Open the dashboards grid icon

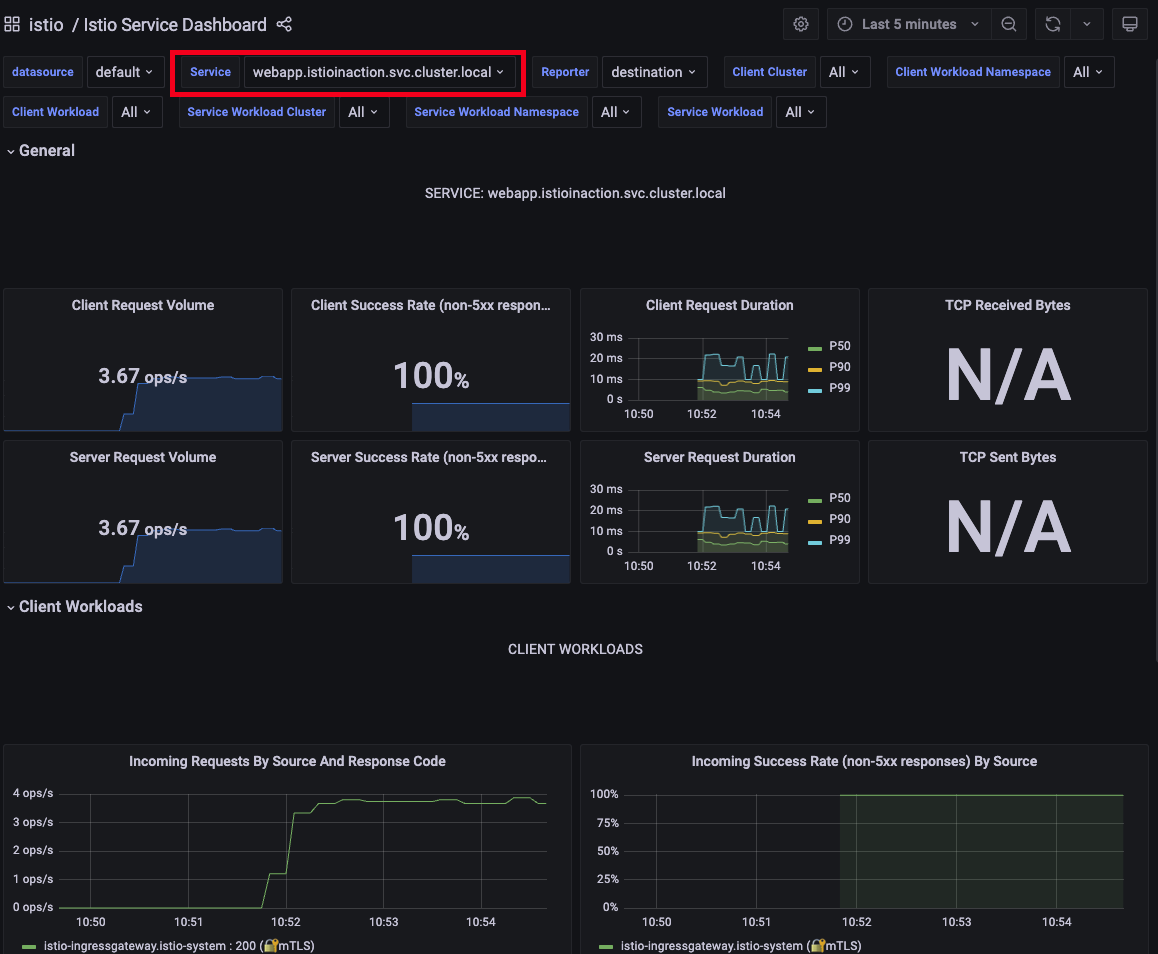[x=12, y=24]
